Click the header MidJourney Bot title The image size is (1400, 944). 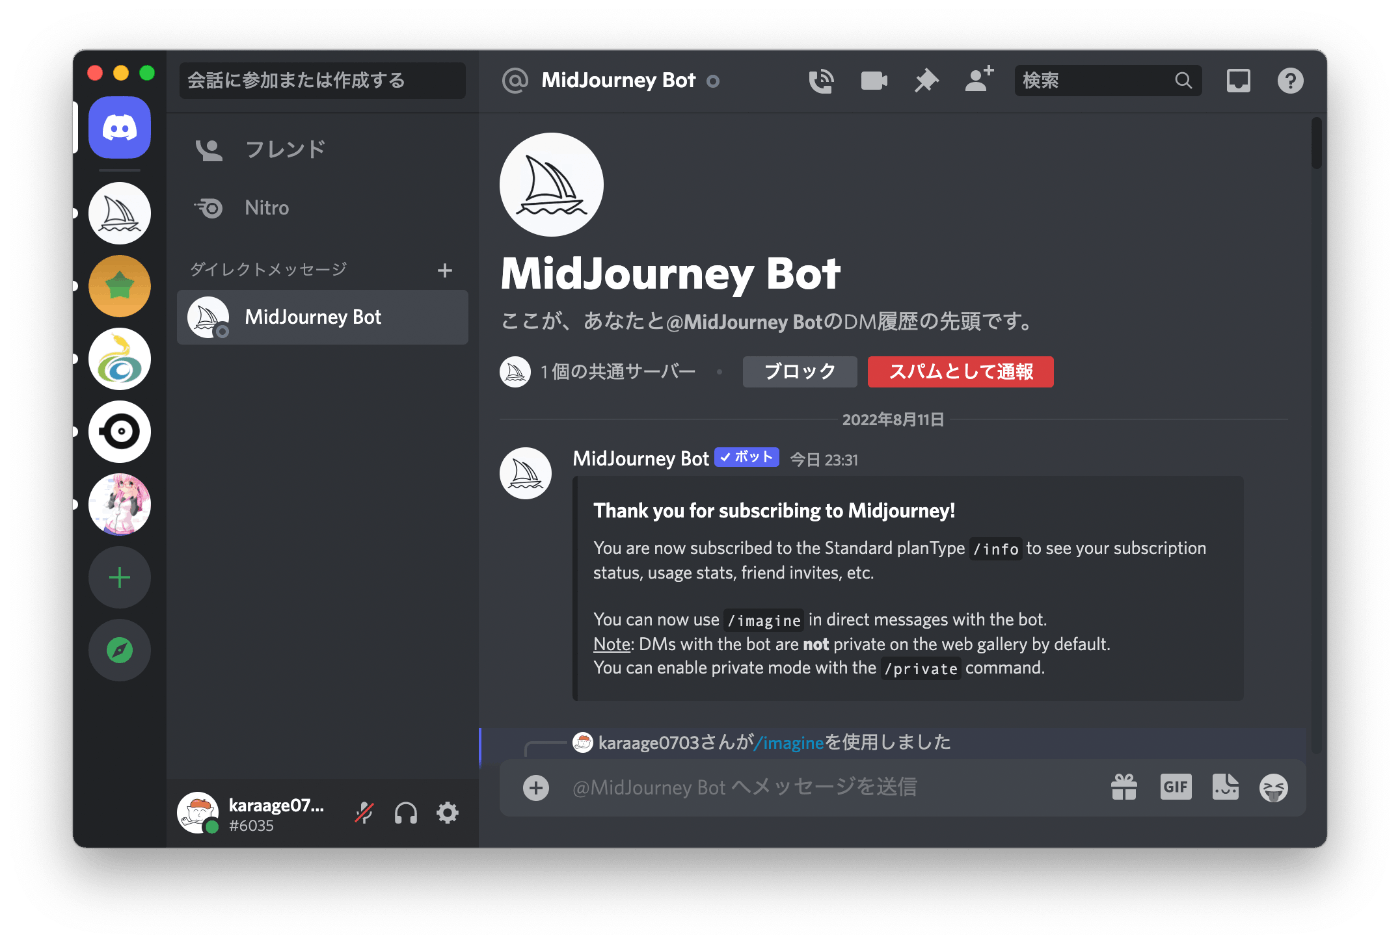pyautogui.click(x=618, y=81)
